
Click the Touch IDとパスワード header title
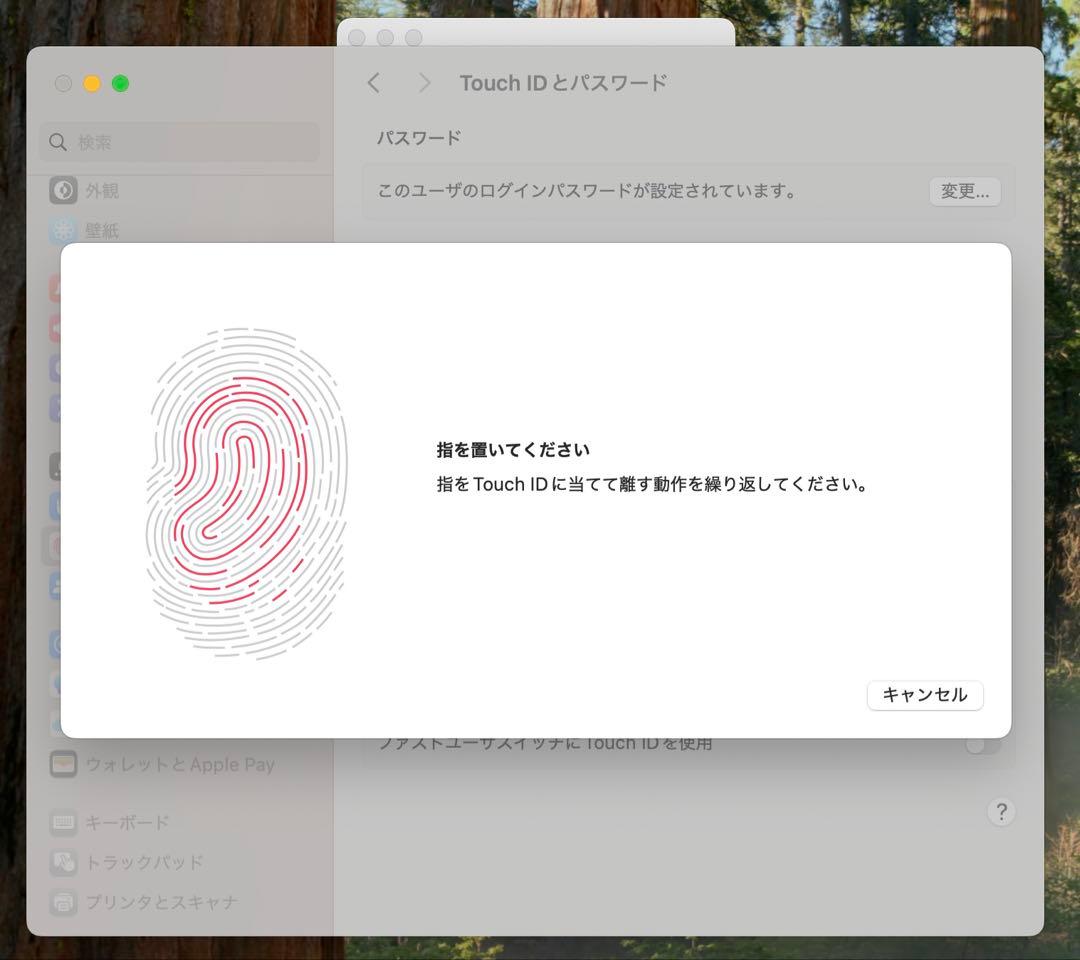(563, 83)
